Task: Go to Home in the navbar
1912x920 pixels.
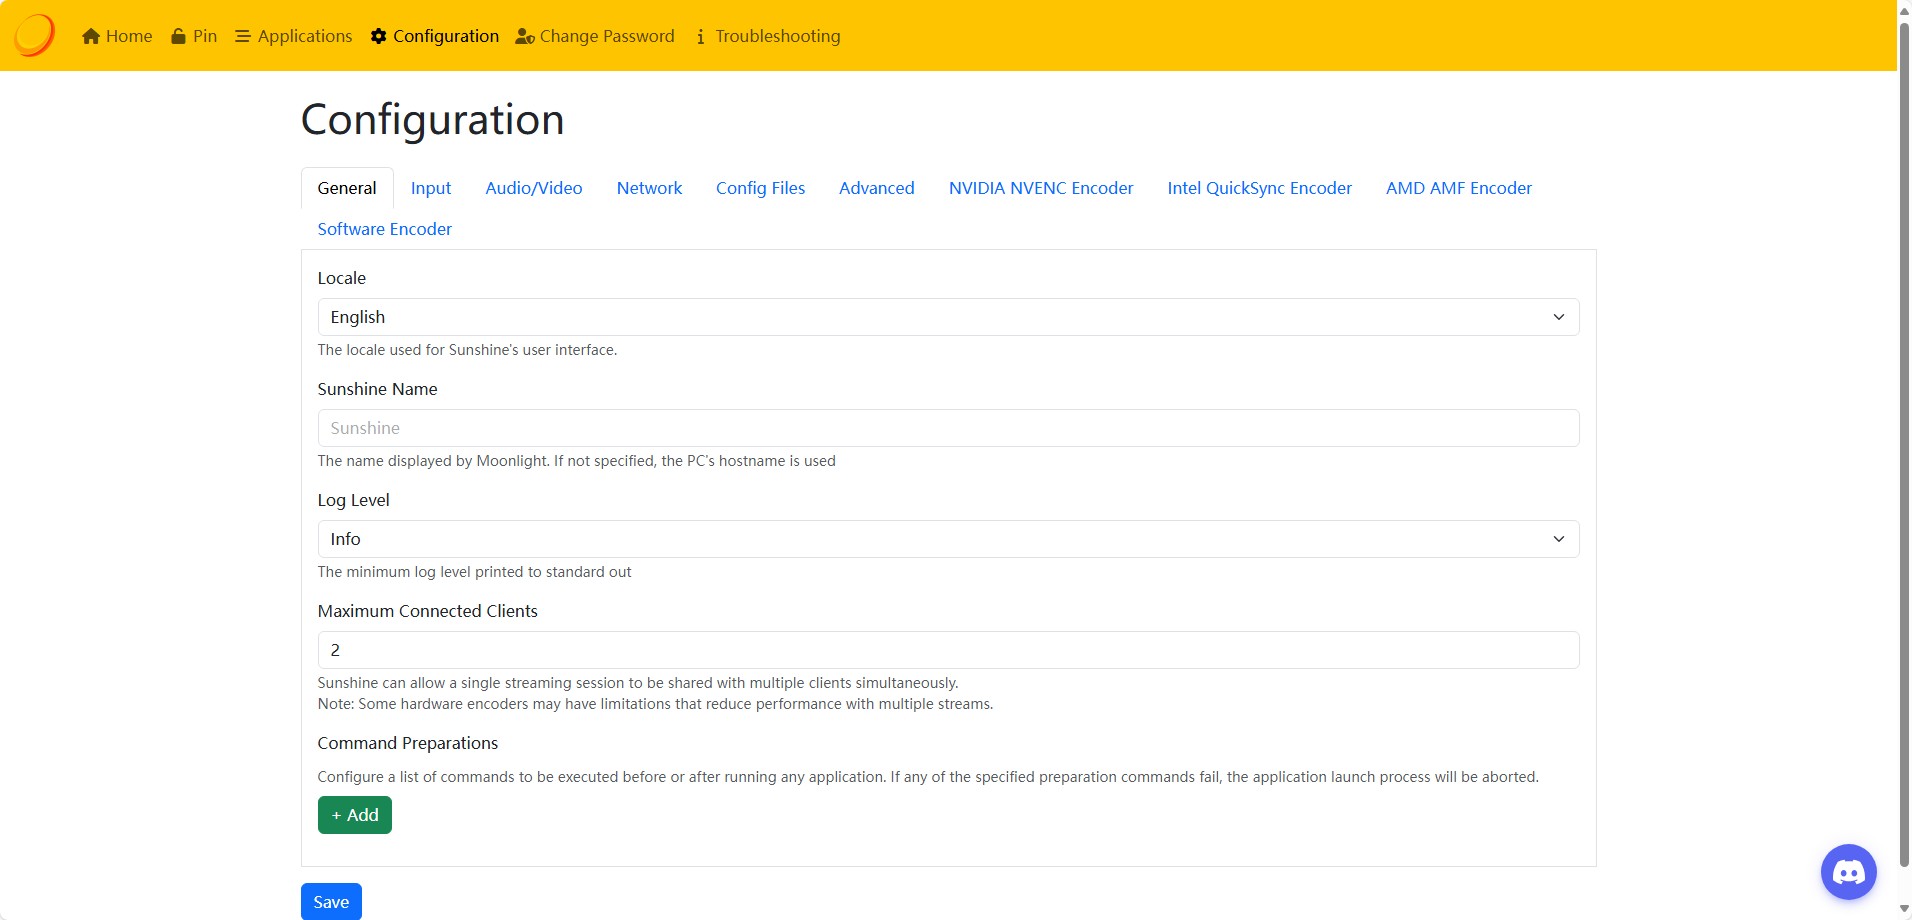Action: pos(117,36)
